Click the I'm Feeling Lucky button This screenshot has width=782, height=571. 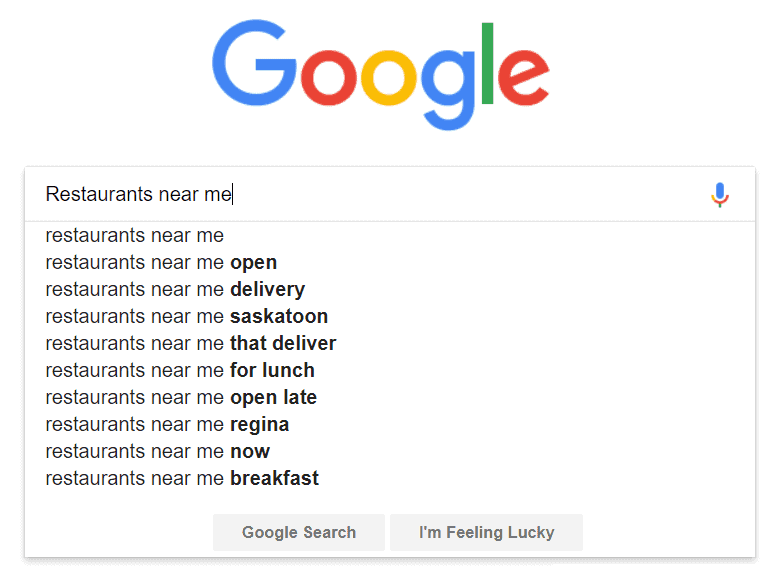pyautogui.click(x=486, y=532)
